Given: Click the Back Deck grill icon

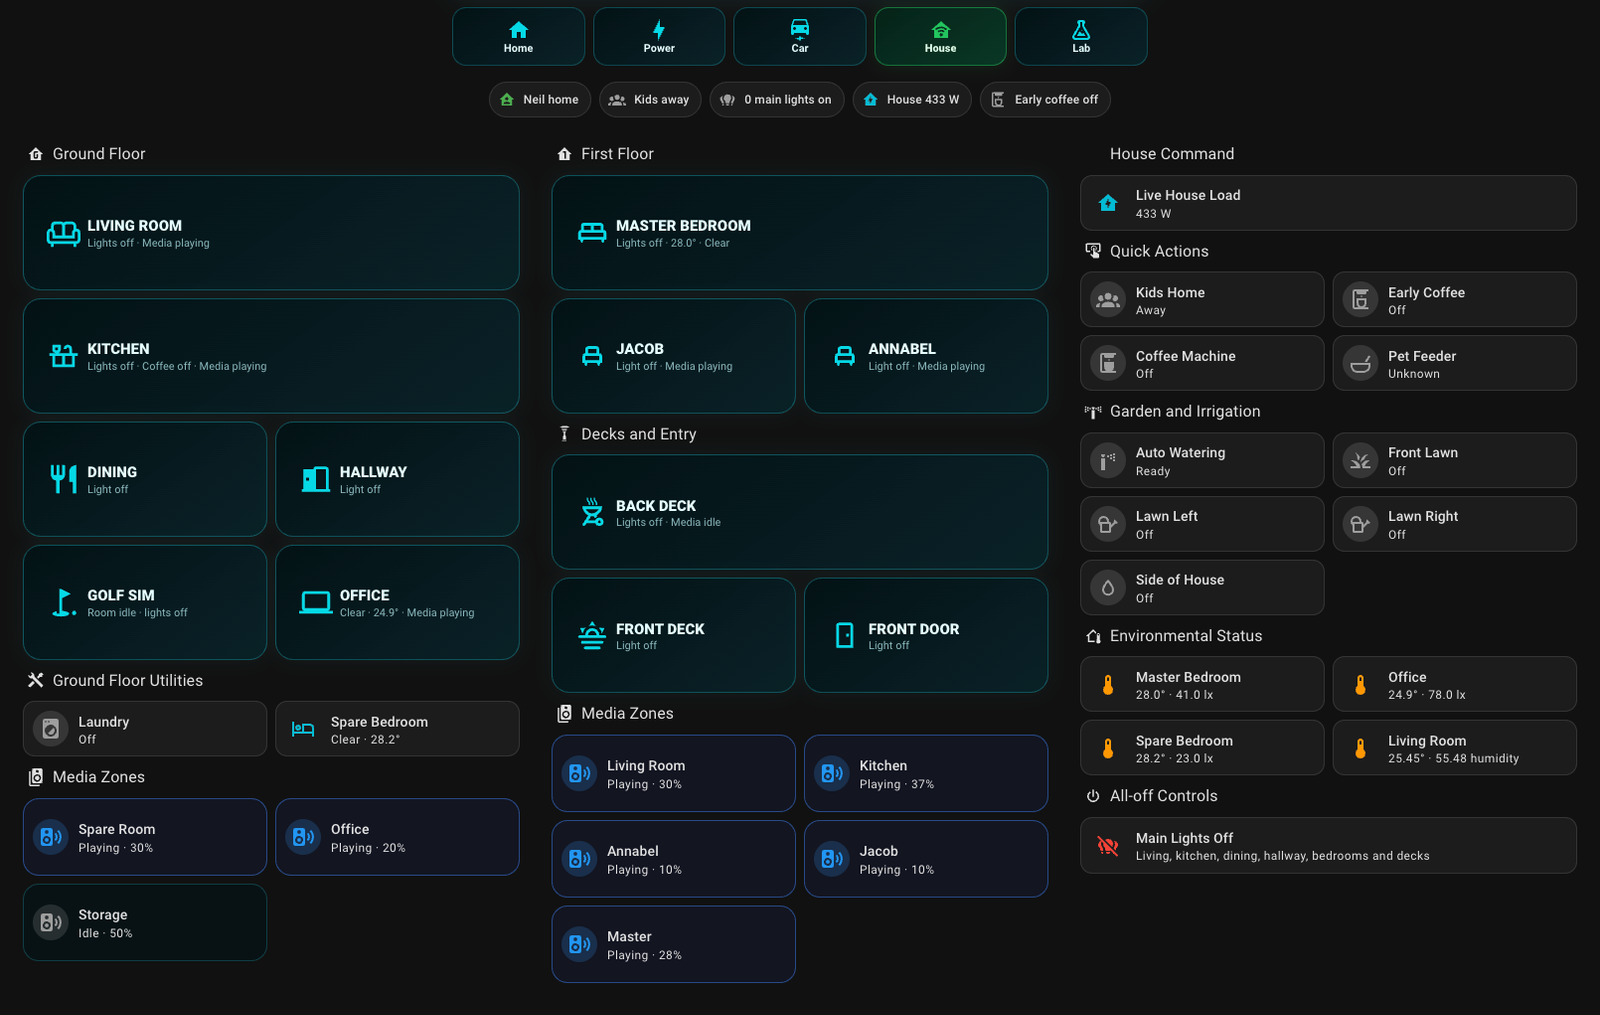Looking at the screenshot, I should (592, 512).
